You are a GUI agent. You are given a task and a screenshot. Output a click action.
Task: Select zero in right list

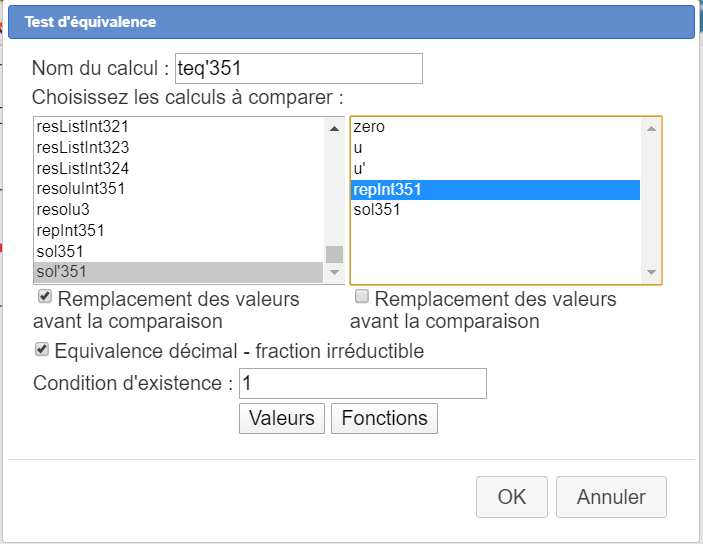tap(369, 127)
